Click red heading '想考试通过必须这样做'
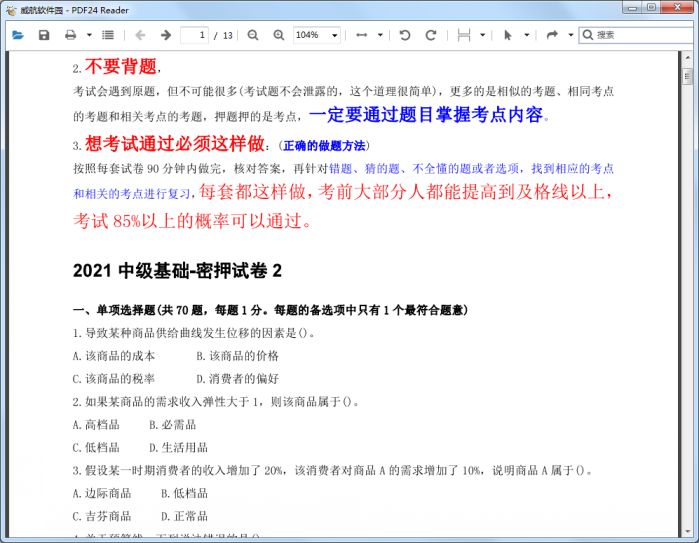The image size is (699, 543). (x=175, y=144)
